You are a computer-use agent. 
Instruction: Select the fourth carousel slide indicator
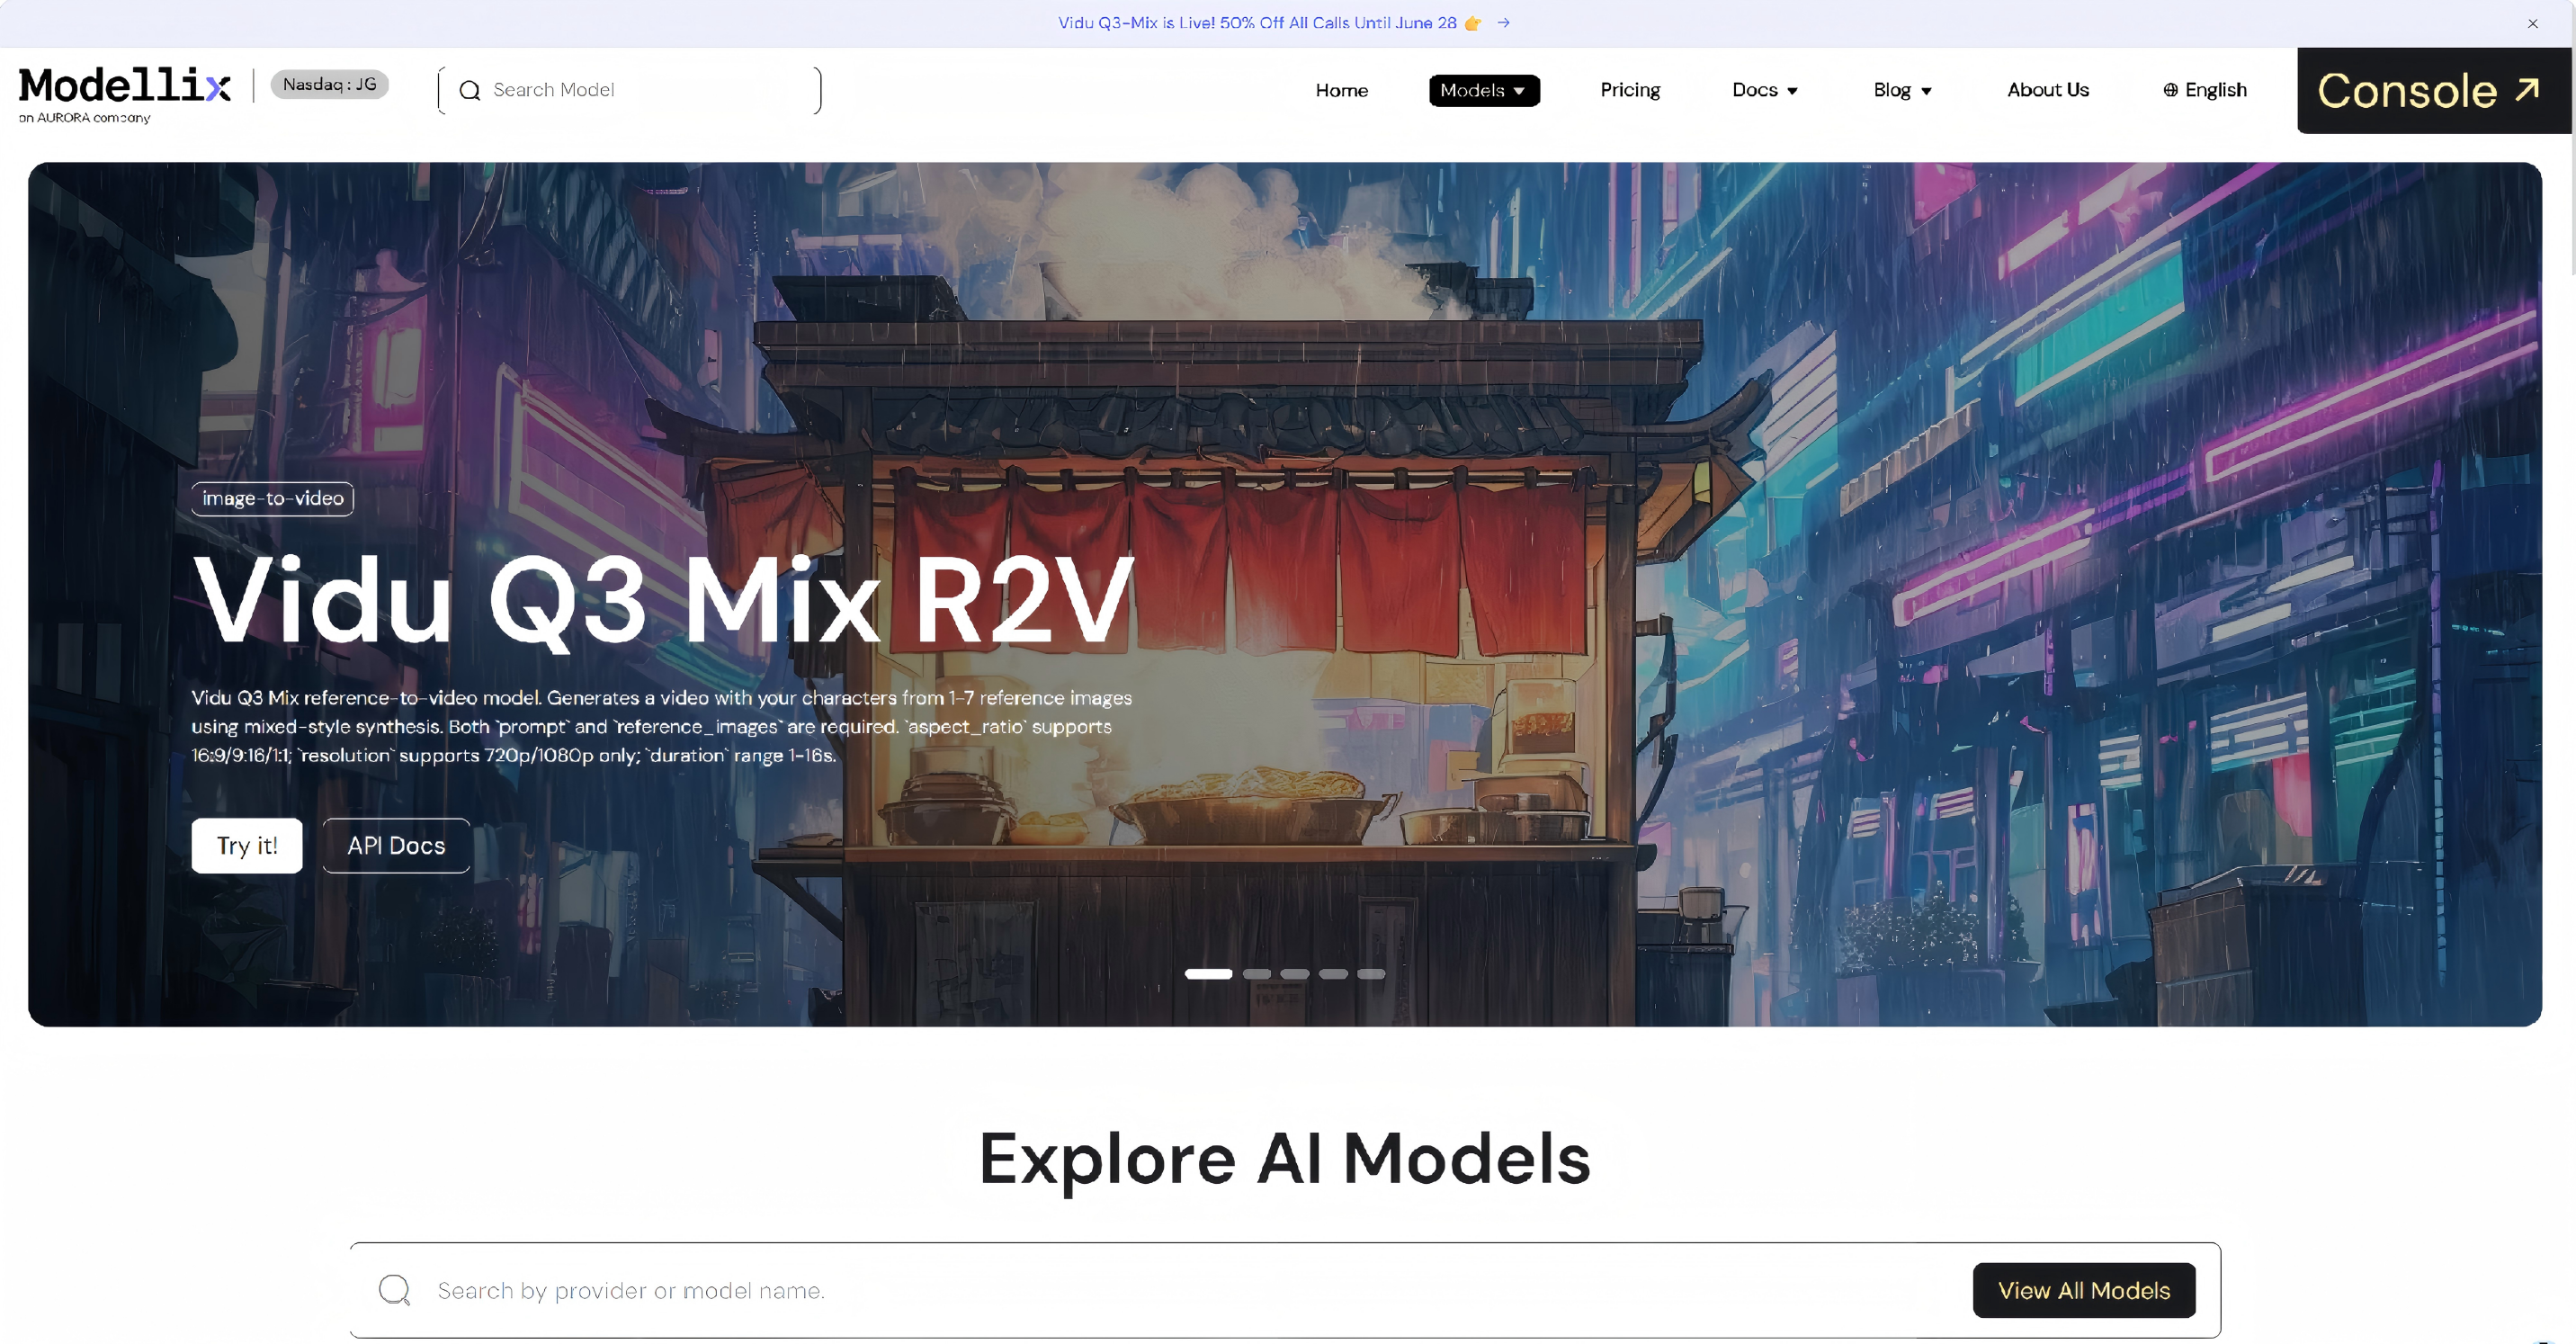(x=1333, y=974)
